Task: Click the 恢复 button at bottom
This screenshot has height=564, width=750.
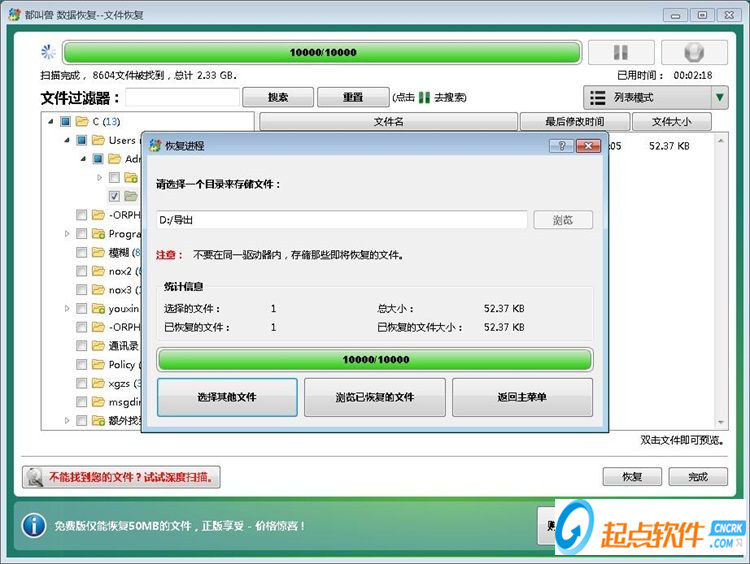Action: point(632,476)
